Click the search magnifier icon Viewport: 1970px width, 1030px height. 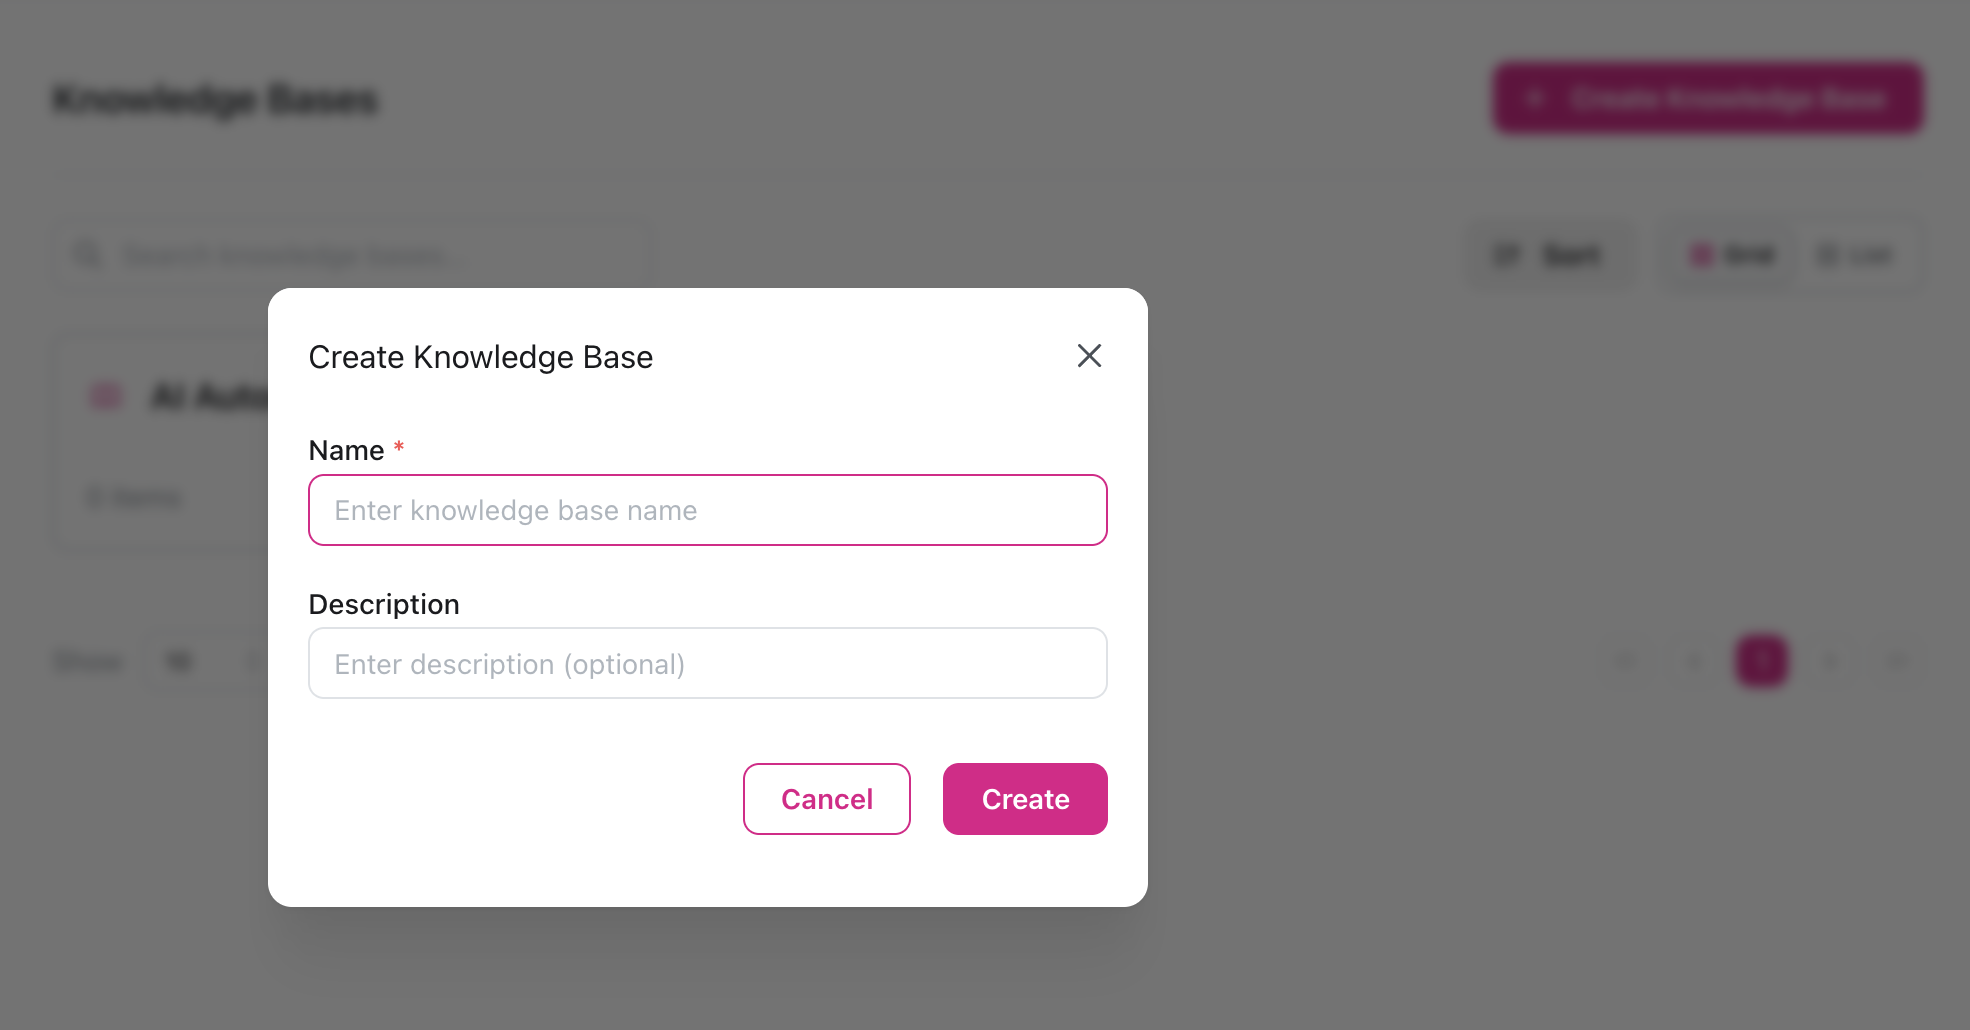pyautogui.click(x=87, y=255)
